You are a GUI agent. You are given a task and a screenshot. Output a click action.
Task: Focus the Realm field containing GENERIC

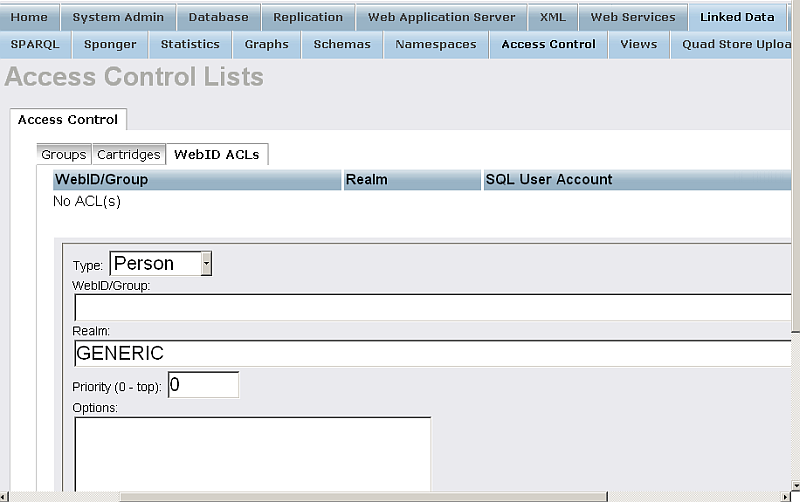[432, 354]
